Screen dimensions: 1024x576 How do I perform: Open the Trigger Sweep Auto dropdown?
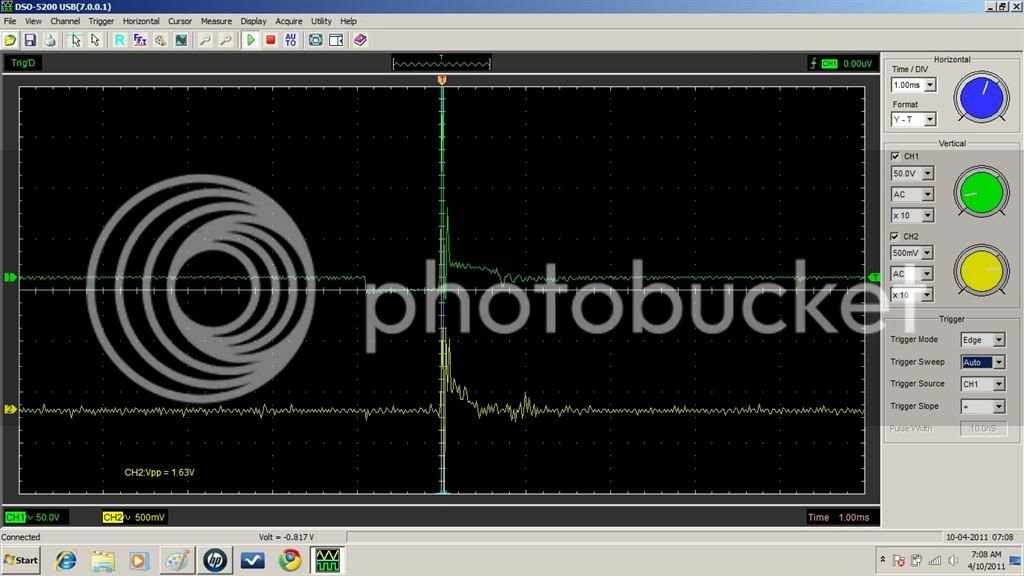coord(999,362)
